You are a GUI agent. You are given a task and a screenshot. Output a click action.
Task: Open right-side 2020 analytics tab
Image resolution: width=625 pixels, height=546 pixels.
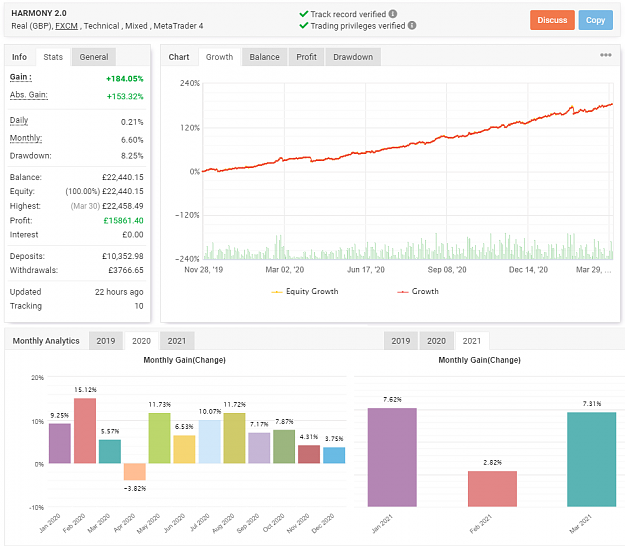[x=436, y=341]
